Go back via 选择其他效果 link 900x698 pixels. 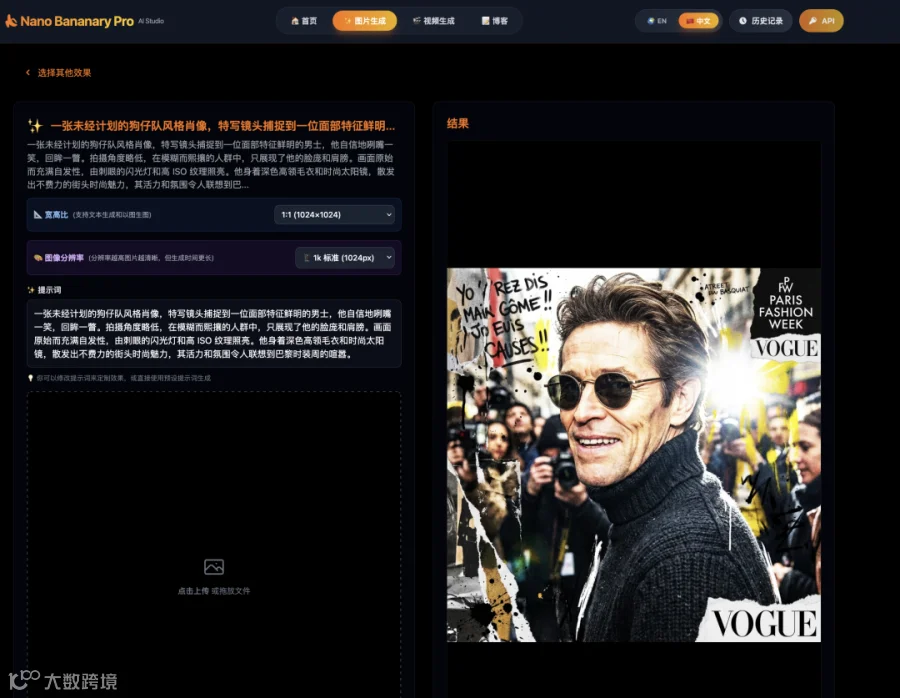[x=64, y=73]
